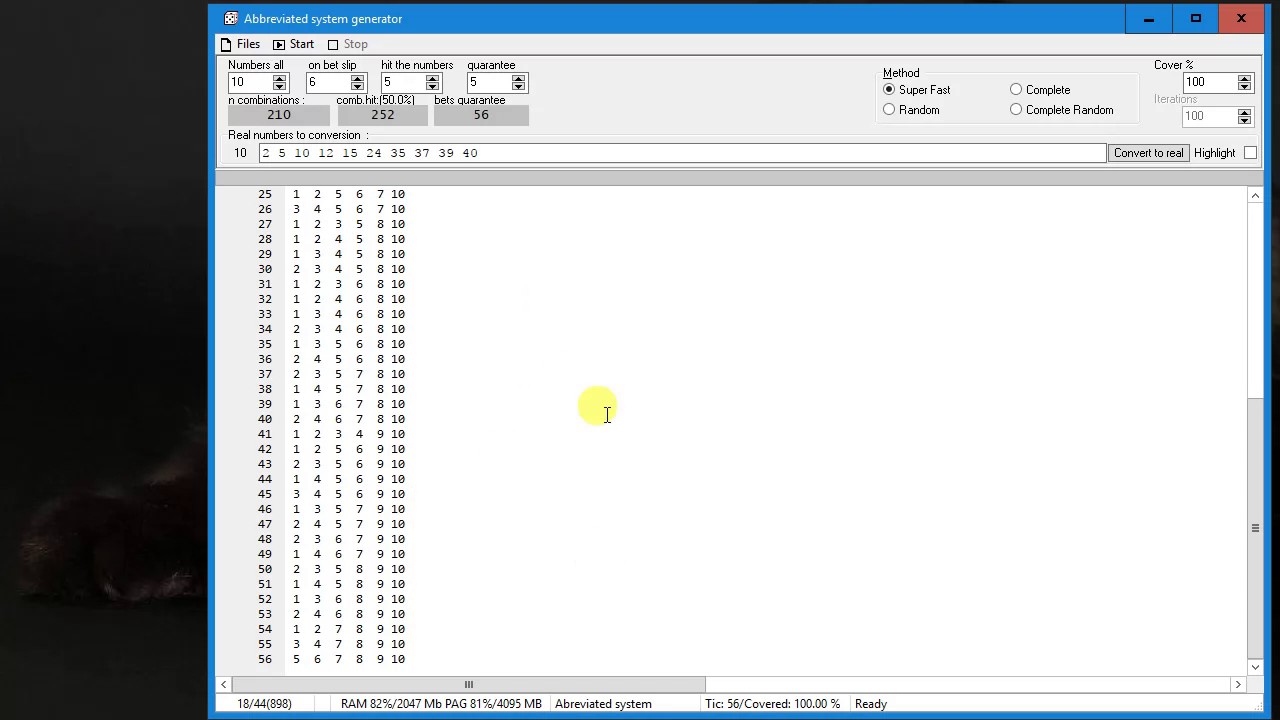Decrease the Numbers all value
The image size is (1280, 720).
point(279,87)
